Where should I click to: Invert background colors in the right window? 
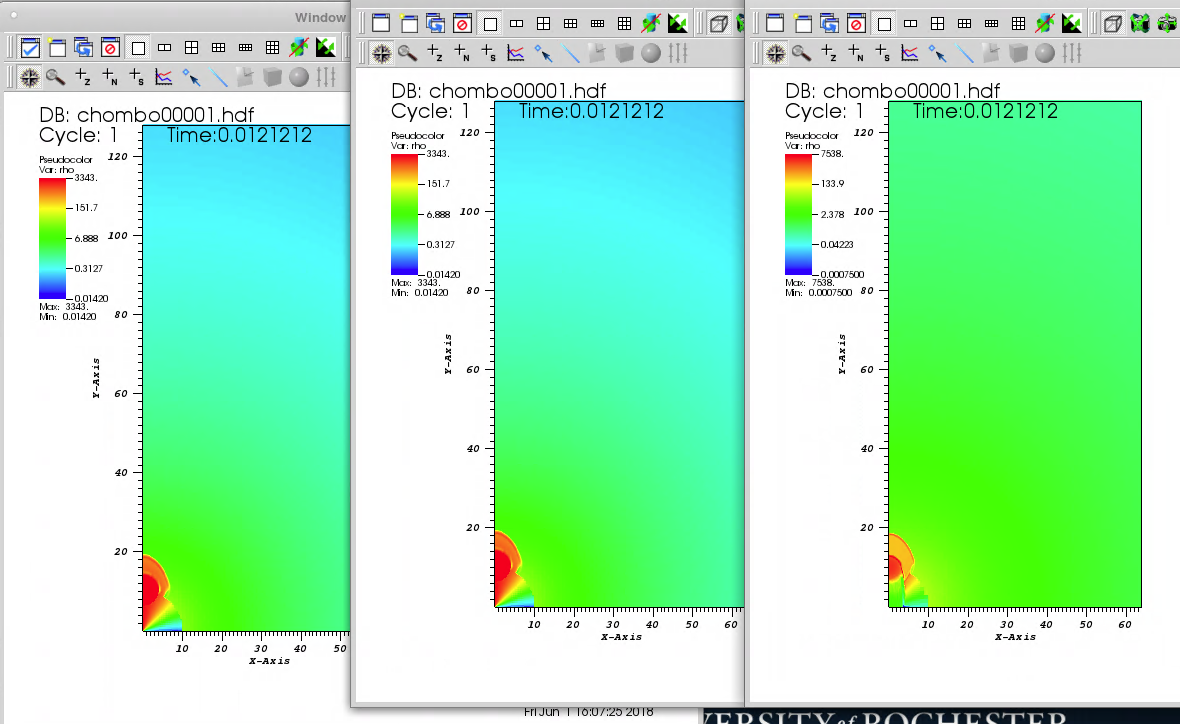pos(1072,24)
